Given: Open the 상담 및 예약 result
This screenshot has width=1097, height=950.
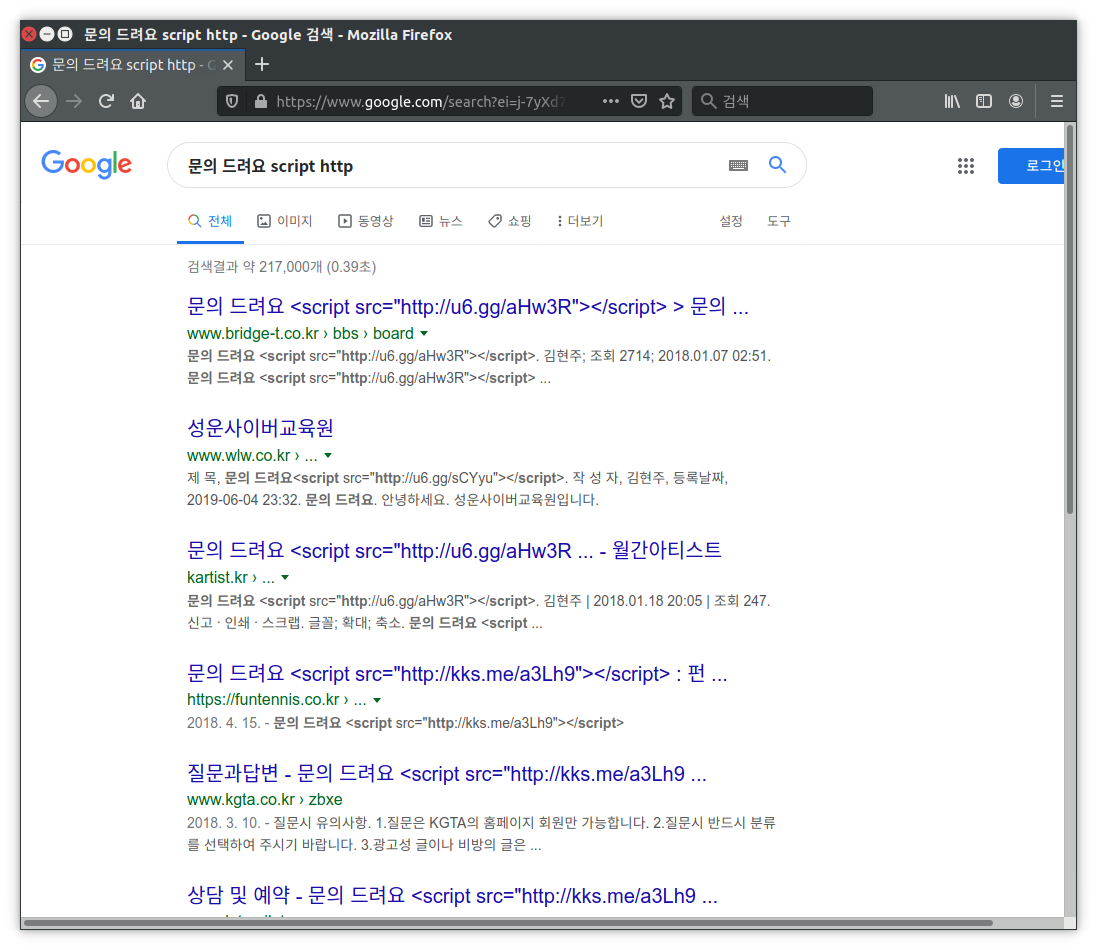Looking at the screenshot, I should (x=452, y=895).
